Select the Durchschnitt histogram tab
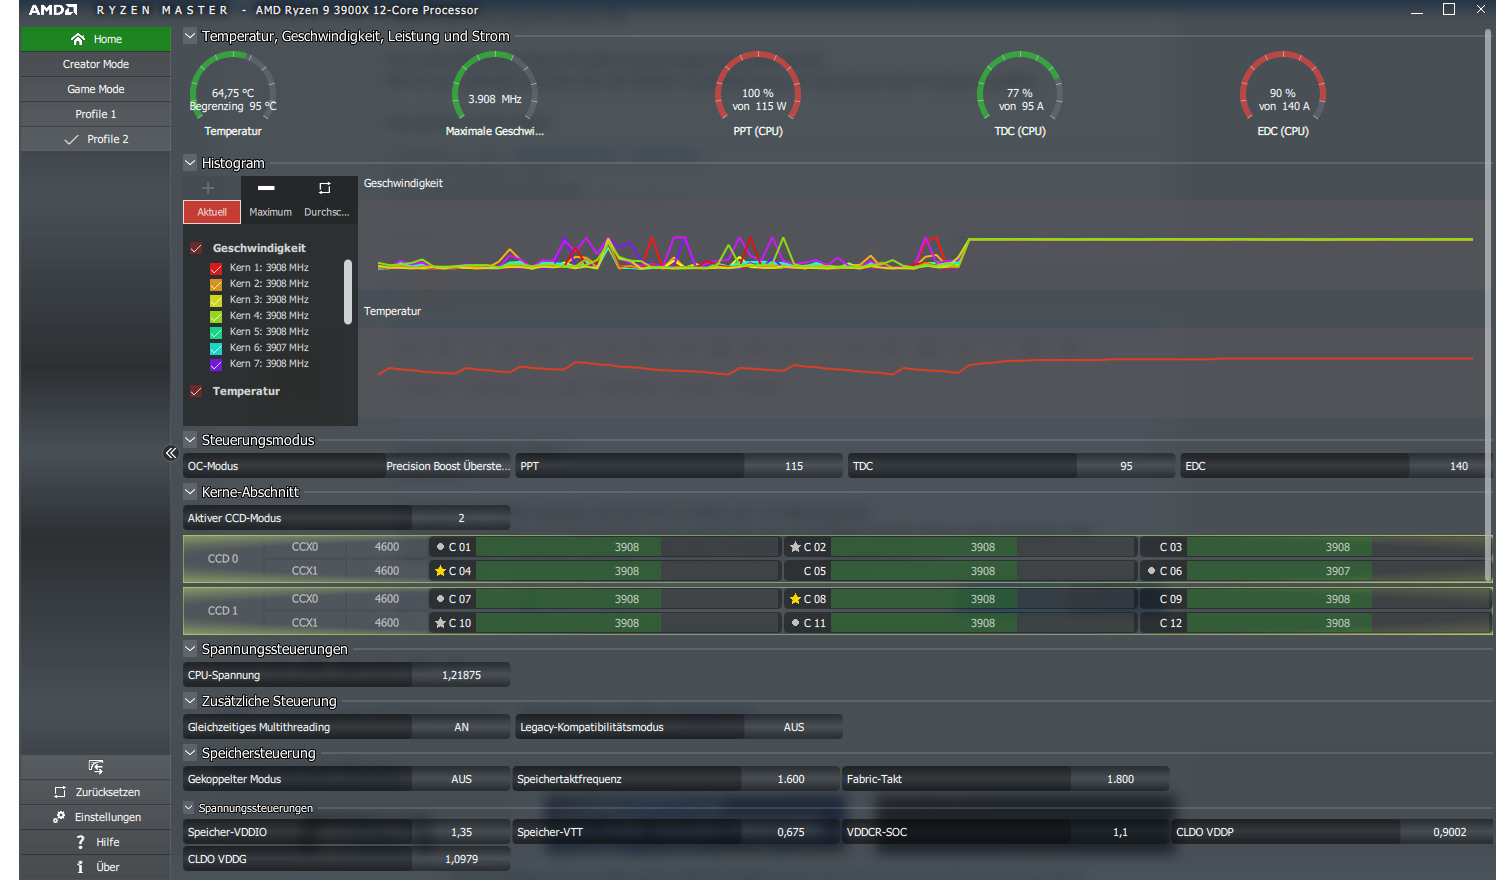The image size is (1496, 880). (x=327, y=212)
